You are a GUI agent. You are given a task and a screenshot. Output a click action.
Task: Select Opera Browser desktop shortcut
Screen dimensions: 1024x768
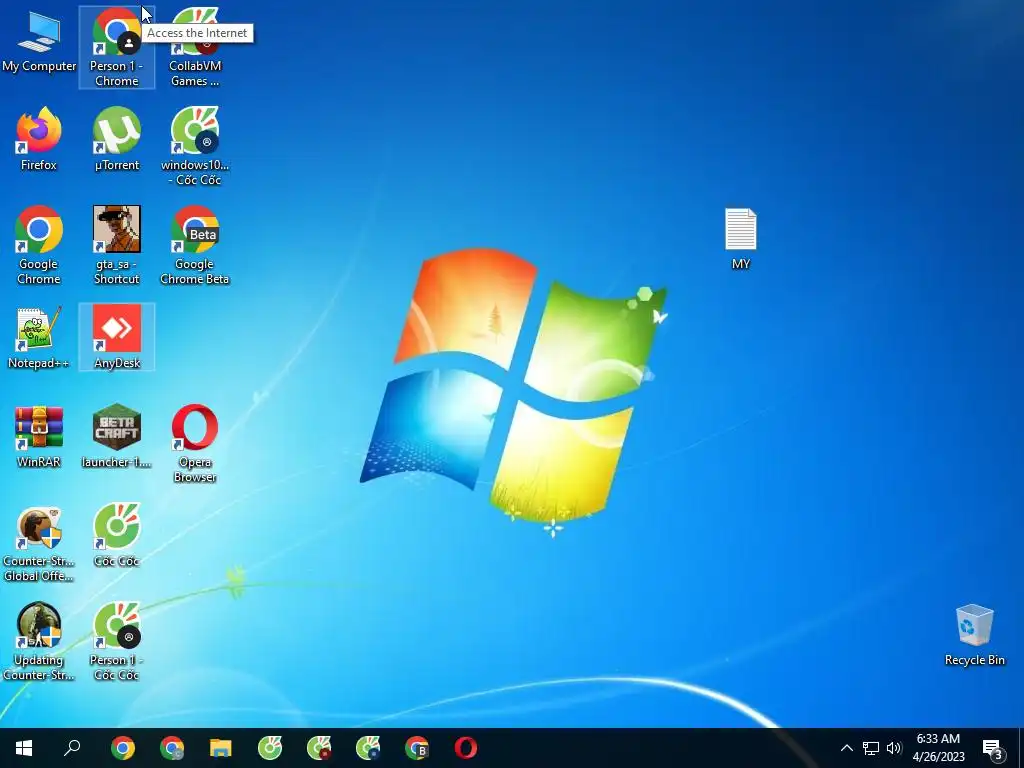coord(195,444)
